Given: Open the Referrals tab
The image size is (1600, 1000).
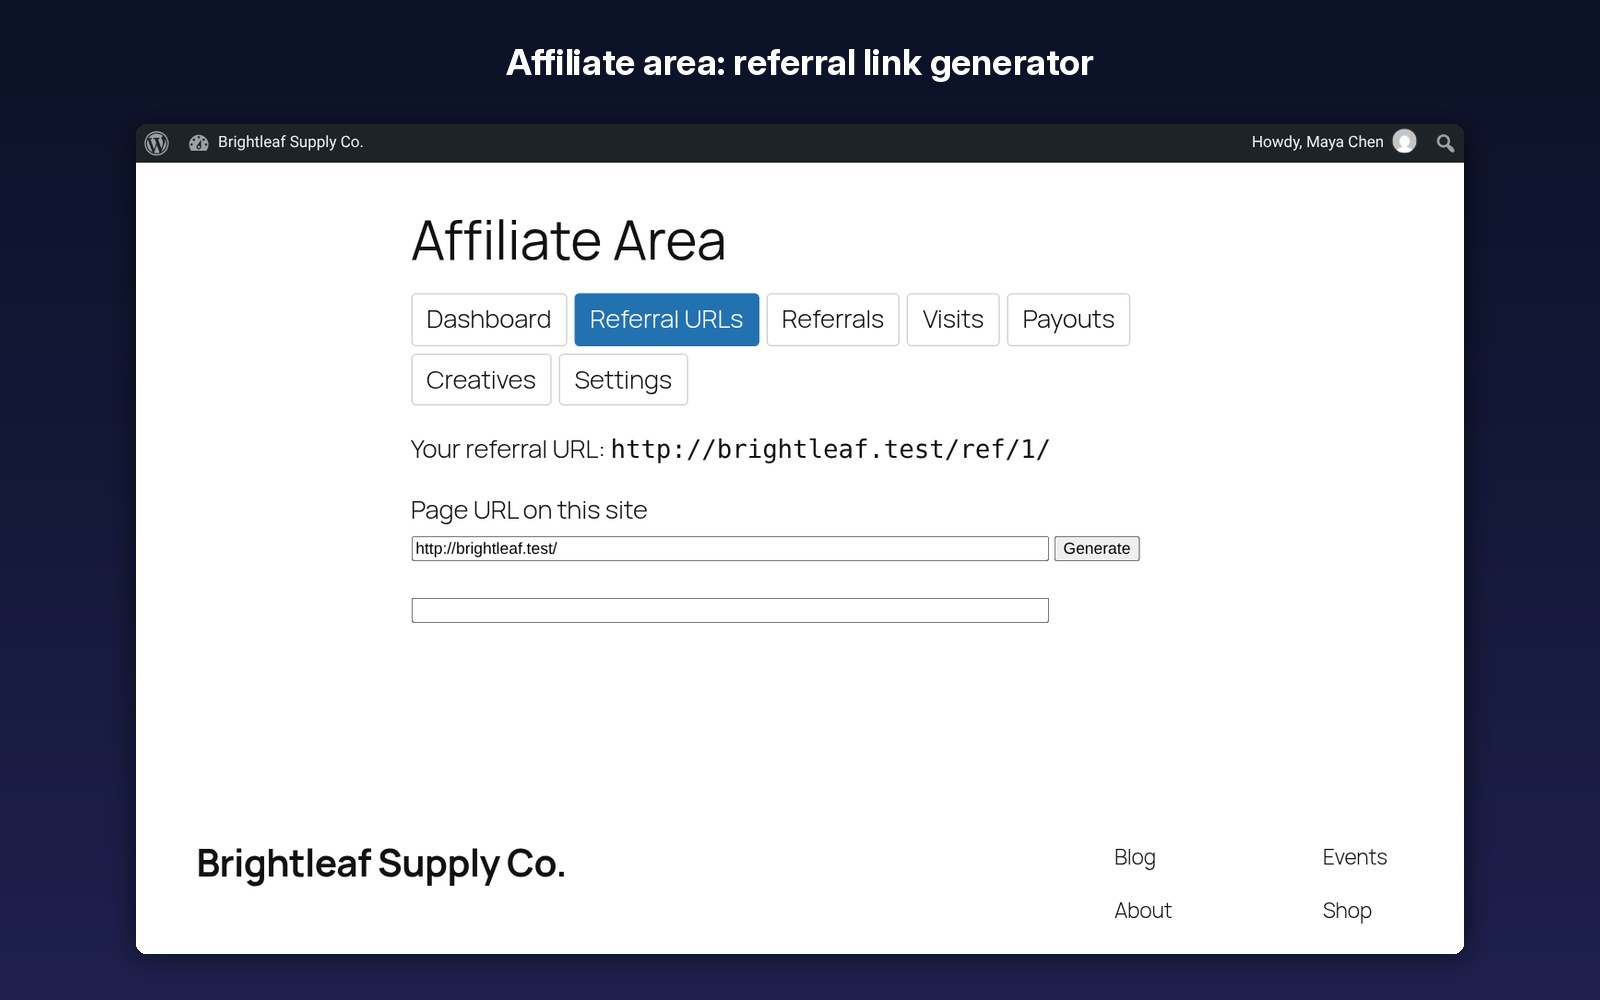Looking at the screenshot, I should click(833, 320).
